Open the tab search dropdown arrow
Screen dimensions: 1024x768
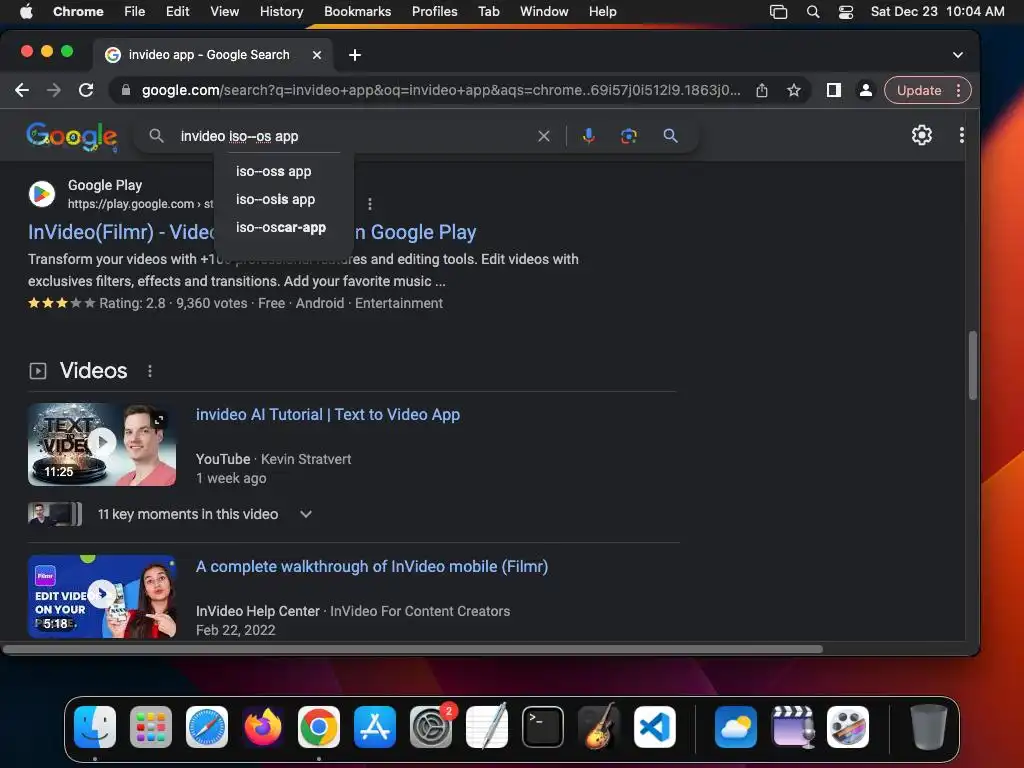pyautogui.click(x=957, y=55)
